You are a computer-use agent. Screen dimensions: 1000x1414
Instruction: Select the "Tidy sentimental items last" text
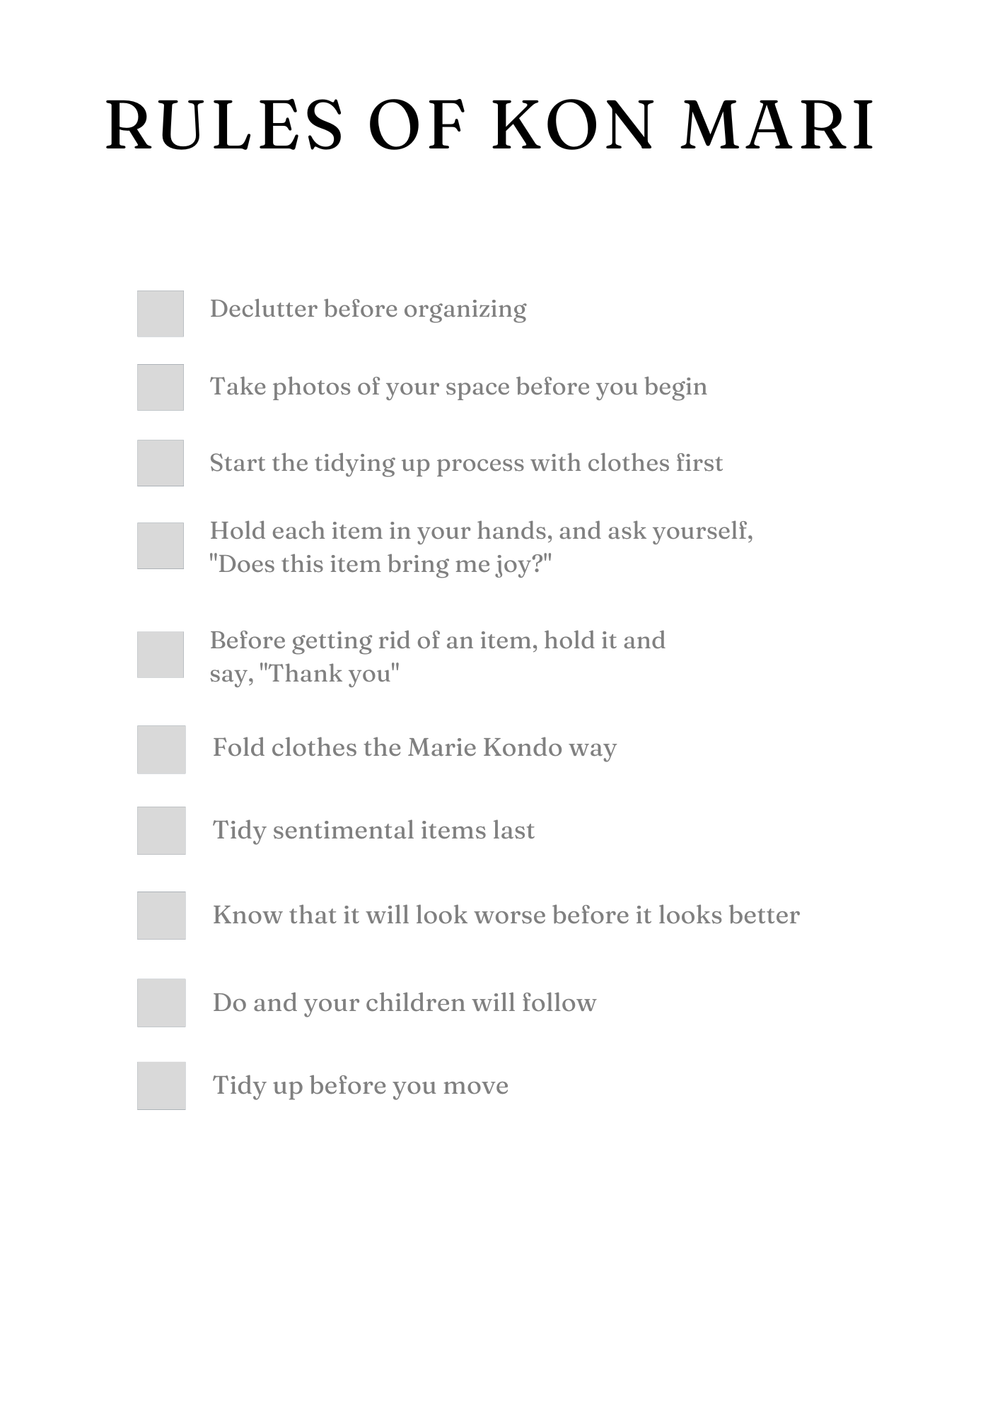click(x=373, y=830)
